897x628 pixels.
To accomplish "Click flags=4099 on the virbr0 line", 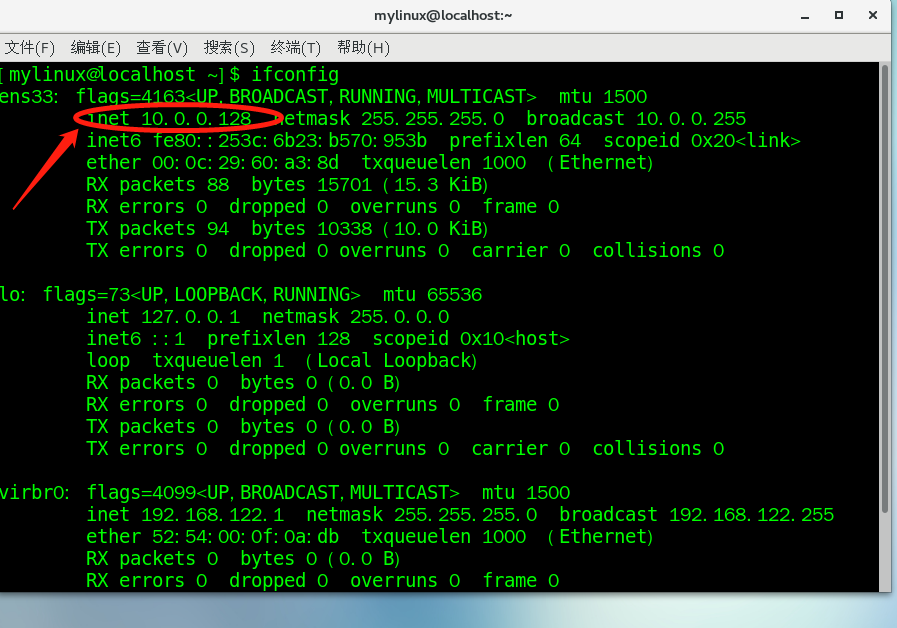I will [x=142, y=492].
